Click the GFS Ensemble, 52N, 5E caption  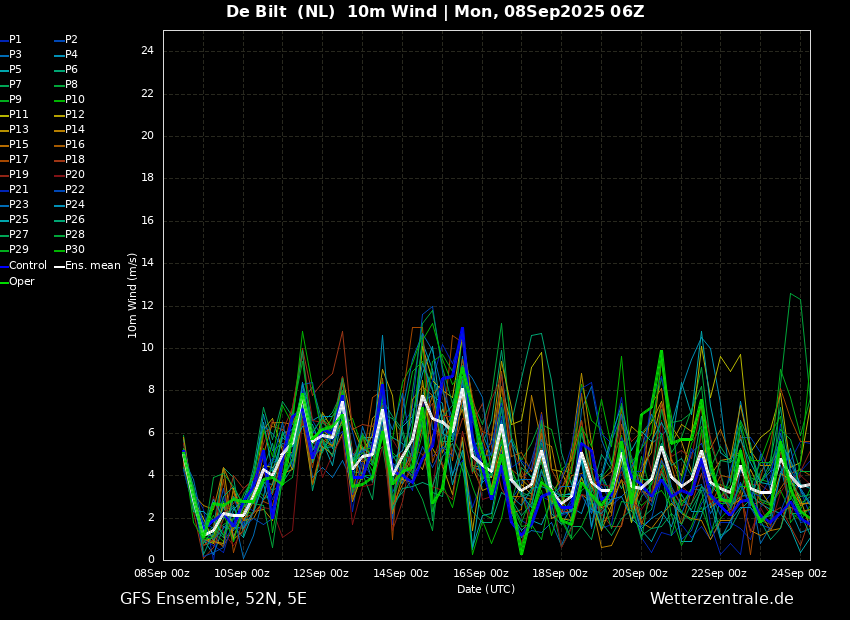213,599
